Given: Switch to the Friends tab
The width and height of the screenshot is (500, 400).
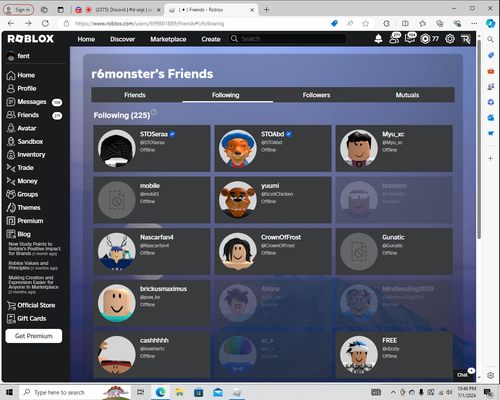Looking at the screenshot, I should click(135, 95).
